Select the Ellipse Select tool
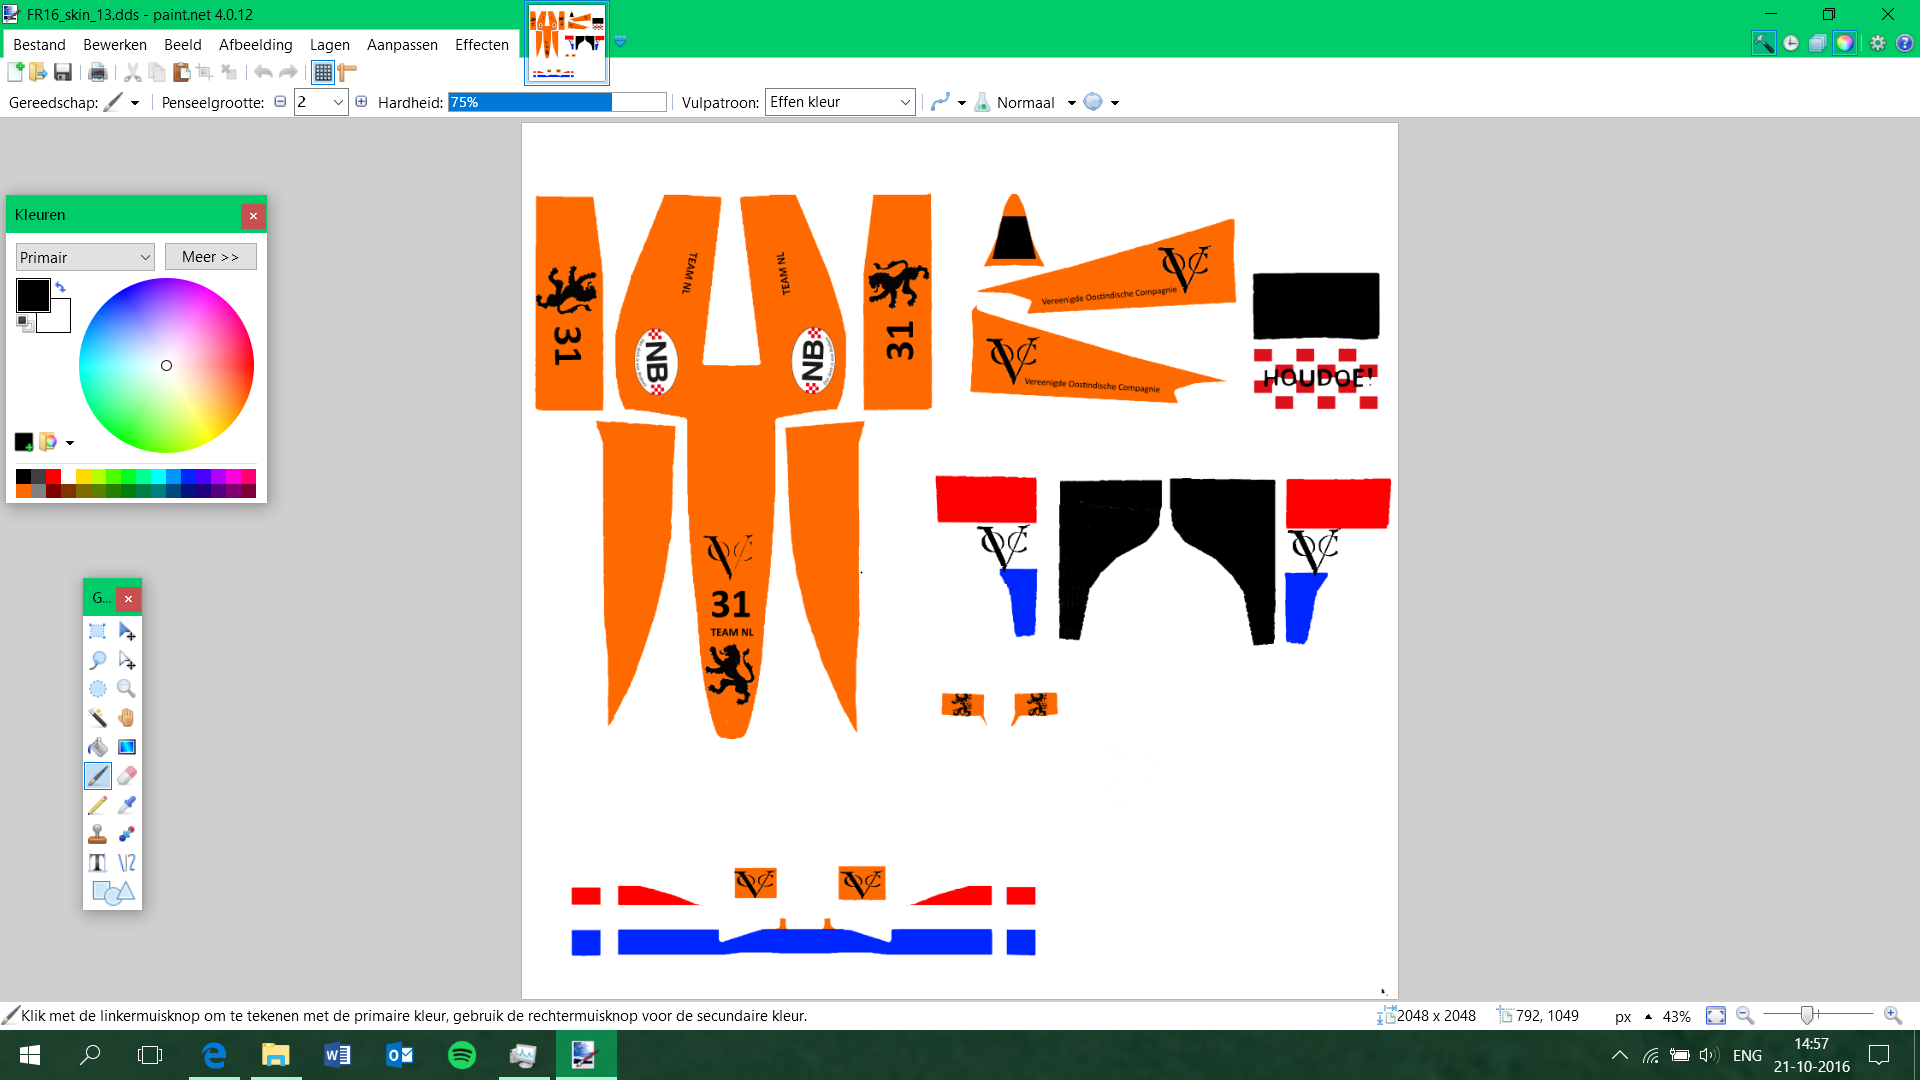 click(x=97, y=689)
